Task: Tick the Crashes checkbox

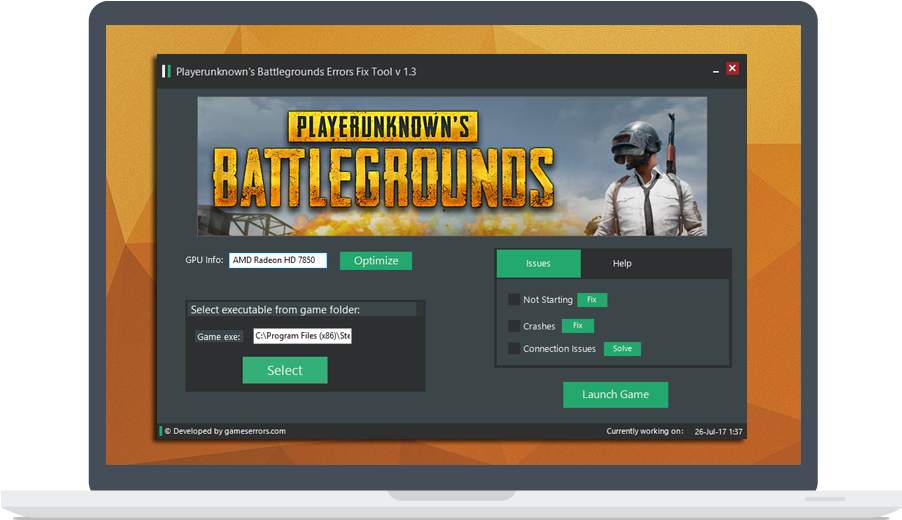Action: (514, 326)
